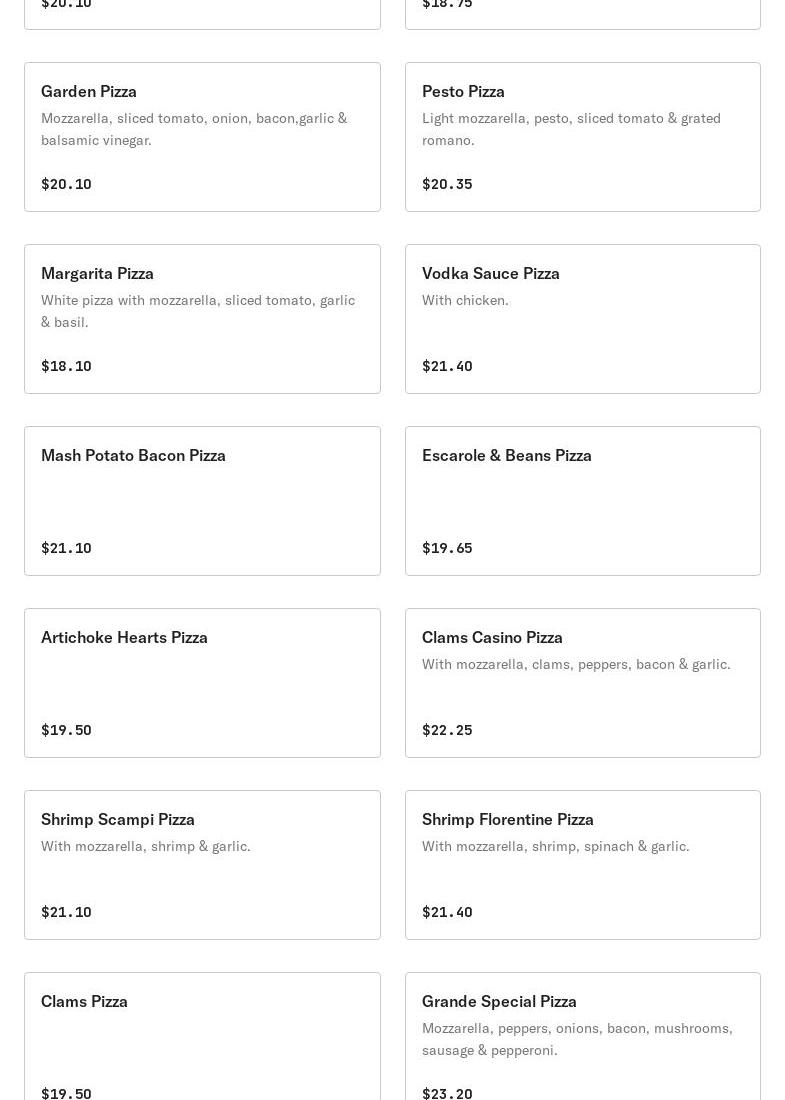Open the Shrimp Scampi Pizza card
Screen dimensions: 785x1100
[202, 865]
